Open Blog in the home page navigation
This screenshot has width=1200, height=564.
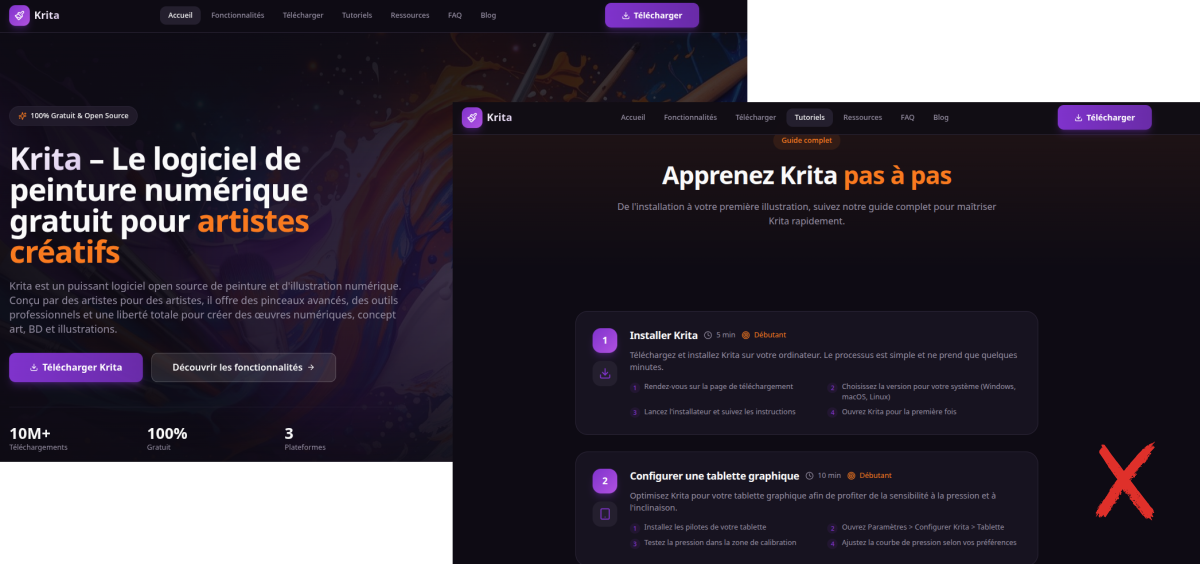tap(488, 15)
